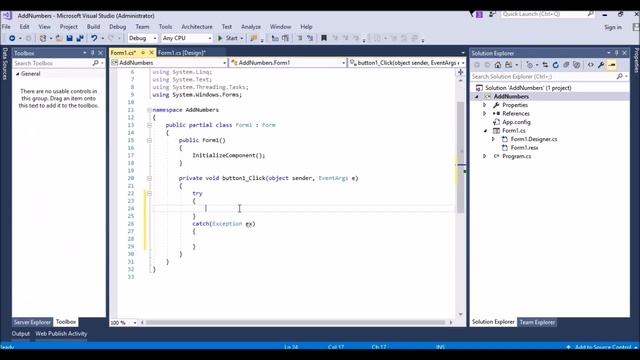Screen dimensions: 640x360
Task: Click the Toolbox search magnifier icon
Action: (96, 63)
